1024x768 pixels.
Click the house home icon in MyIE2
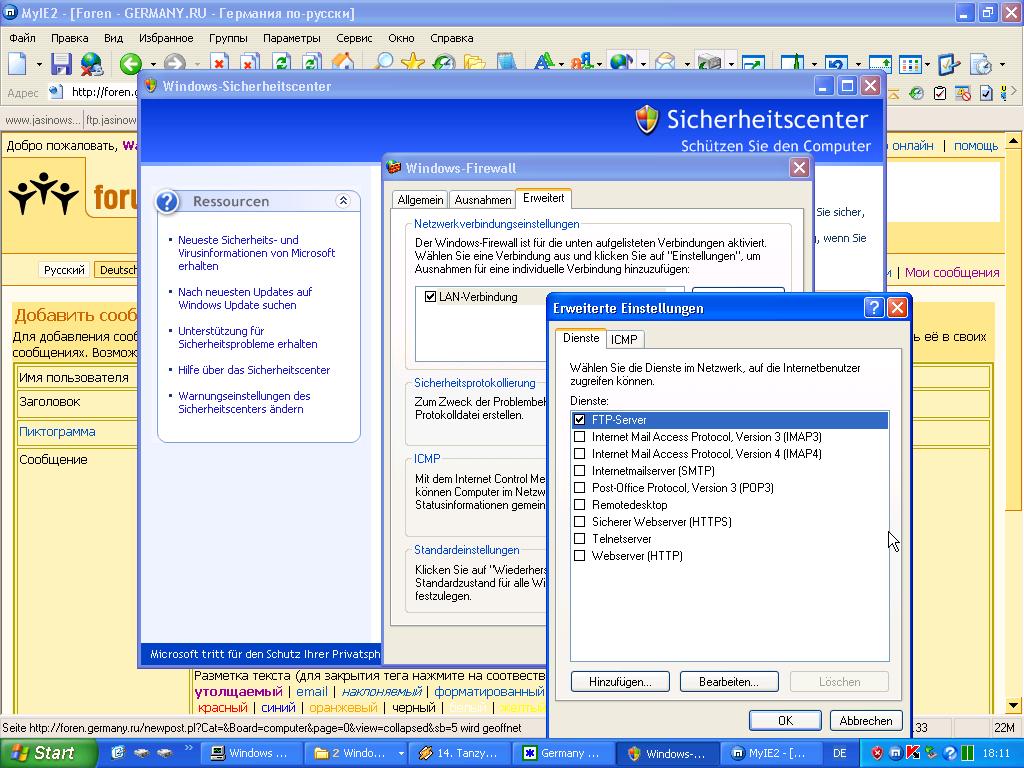coord(343,61)
